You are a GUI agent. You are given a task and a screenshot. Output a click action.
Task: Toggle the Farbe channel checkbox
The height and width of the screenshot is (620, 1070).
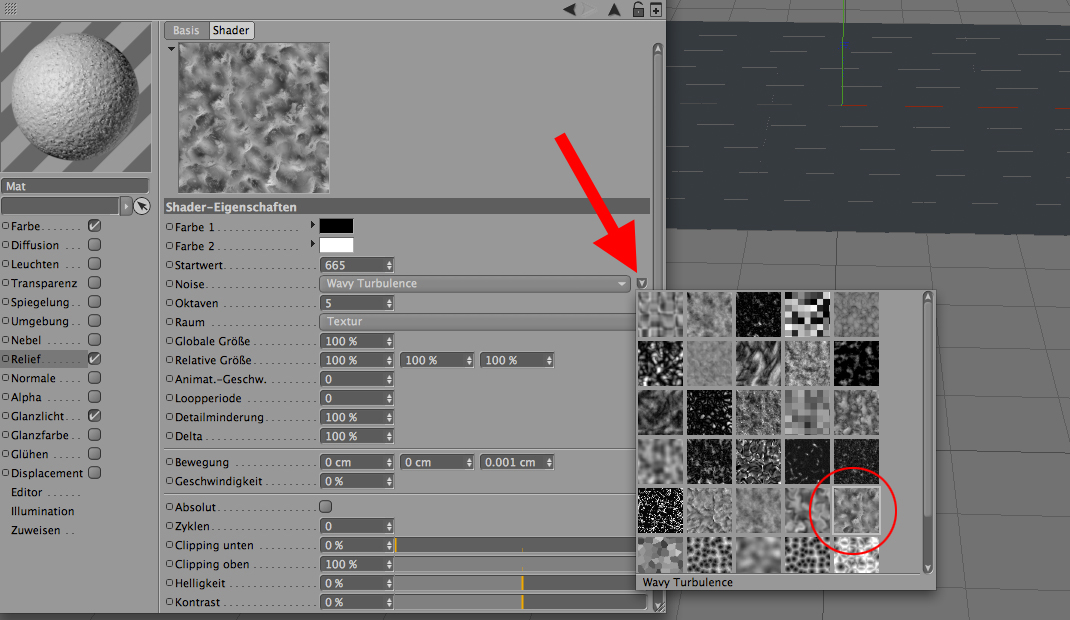point(95,226)
